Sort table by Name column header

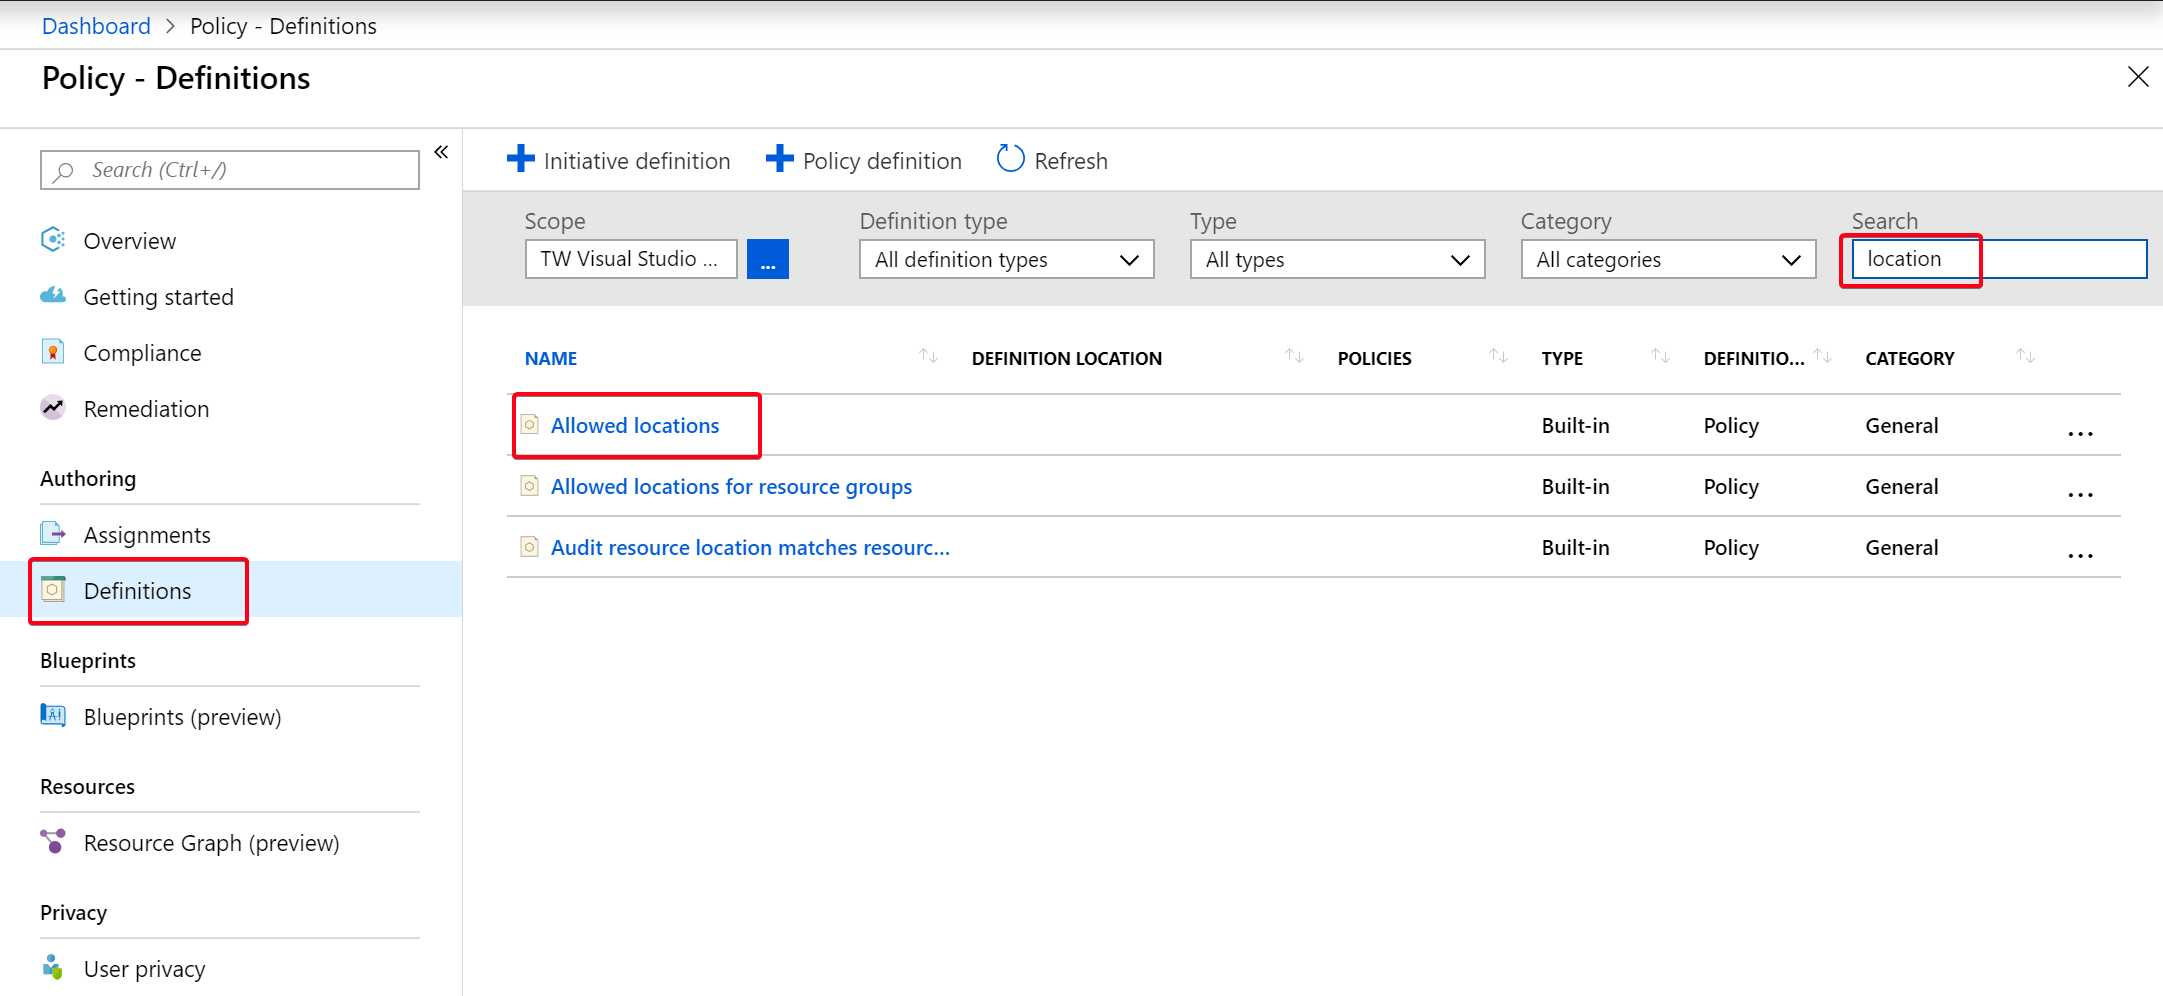[x=551, y=358]
